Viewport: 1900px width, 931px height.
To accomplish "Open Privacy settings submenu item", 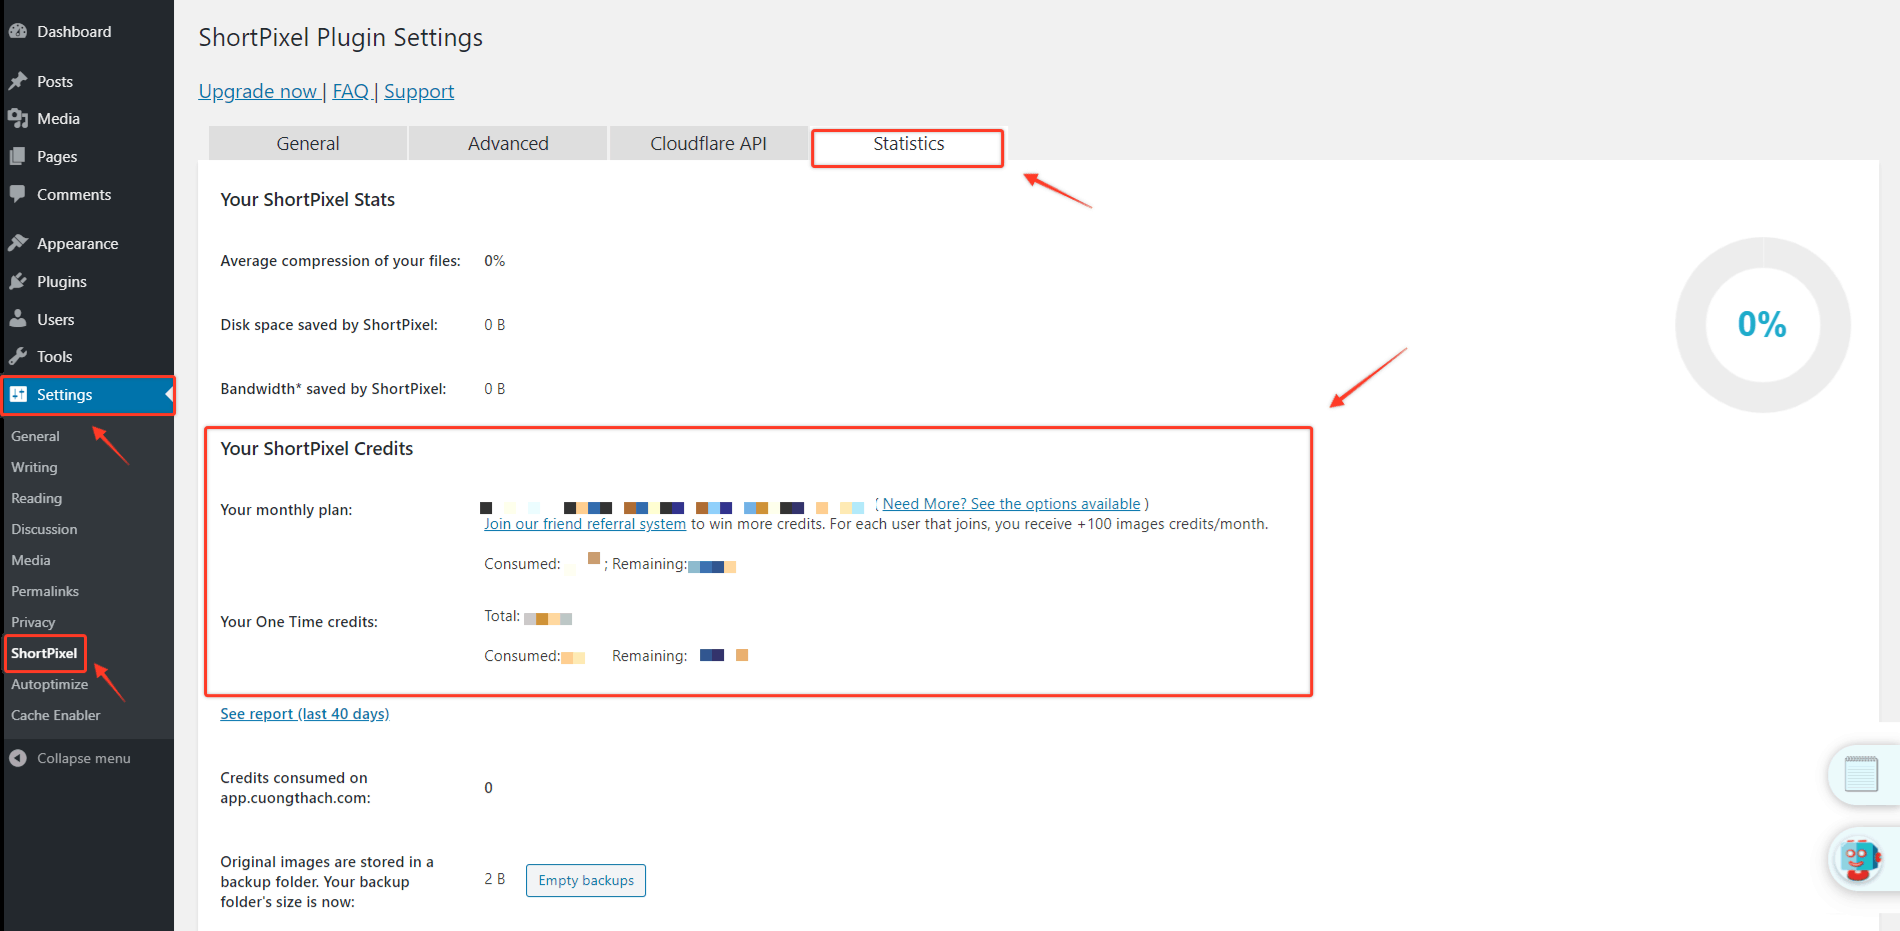I will [x=33, y=622].
